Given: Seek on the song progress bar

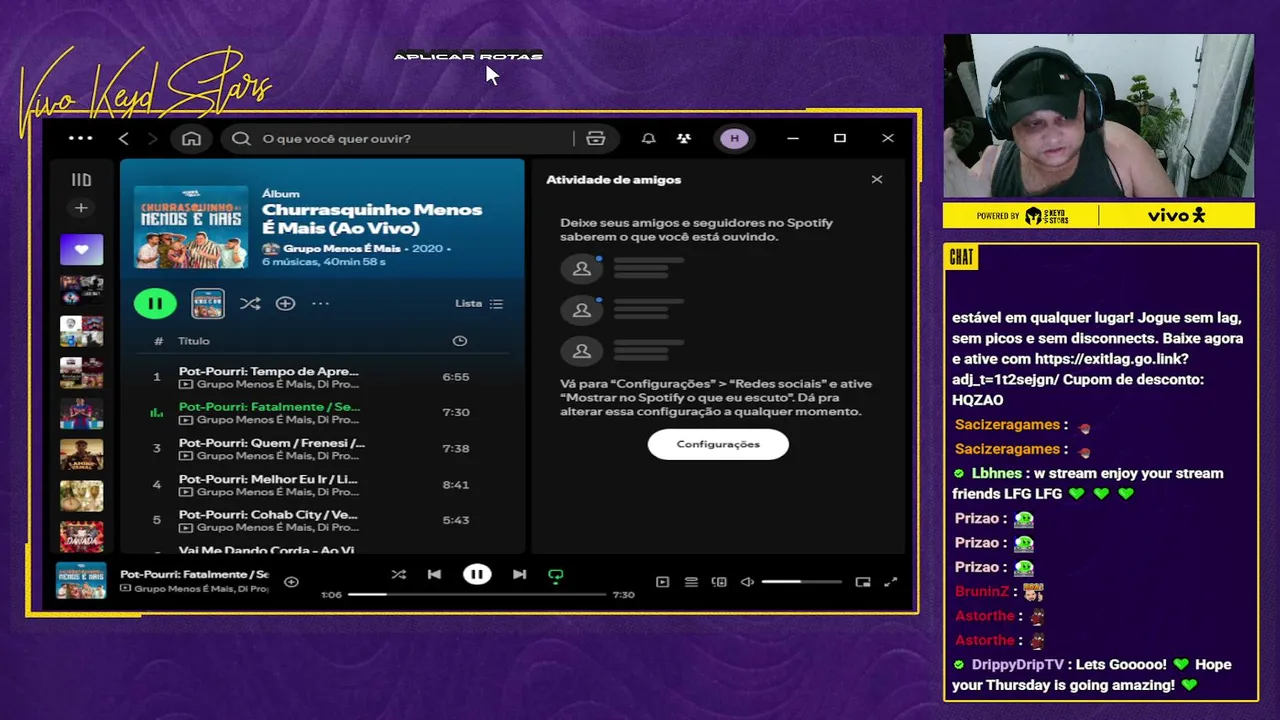Looking at the screenshot, I should 477,594.
